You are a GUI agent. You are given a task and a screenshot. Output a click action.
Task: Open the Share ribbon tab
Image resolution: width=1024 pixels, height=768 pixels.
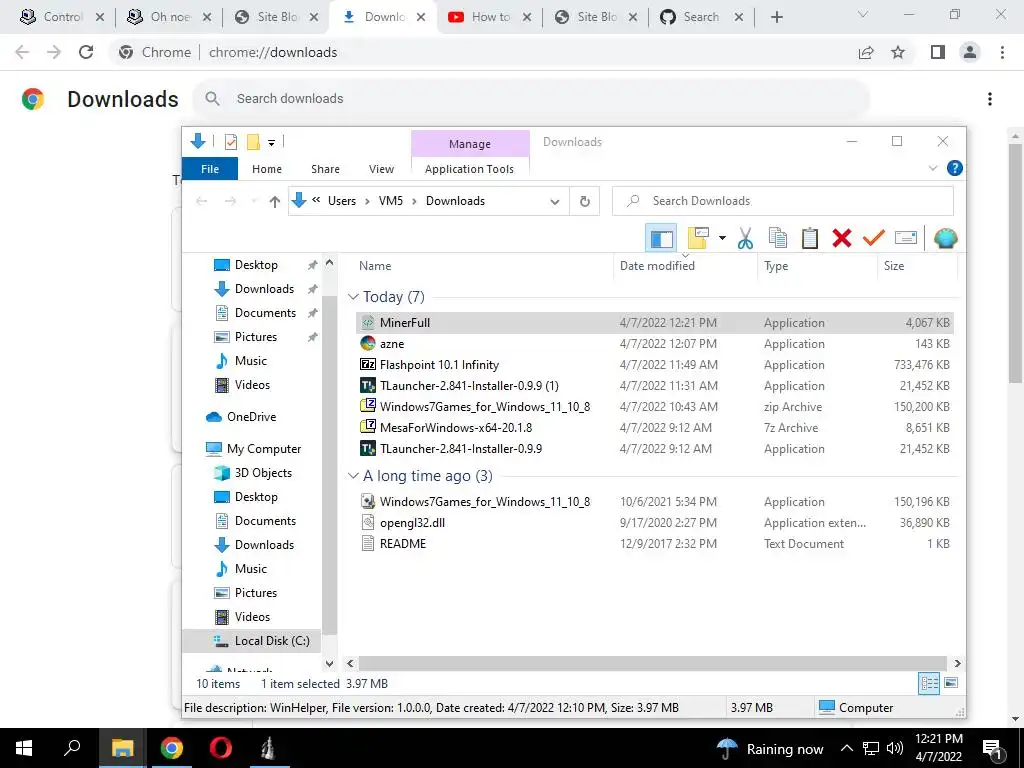tap(325, 169)
